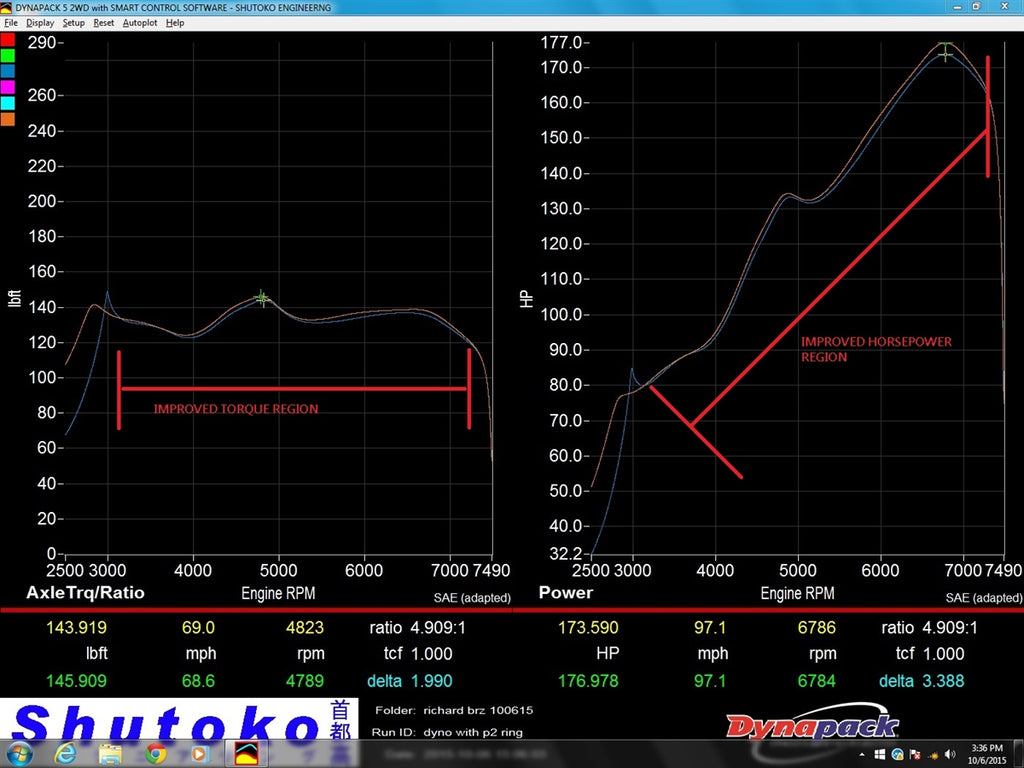Open the Autoplot menu
This screenshot has width=1024, height=768.
(140, 23)
